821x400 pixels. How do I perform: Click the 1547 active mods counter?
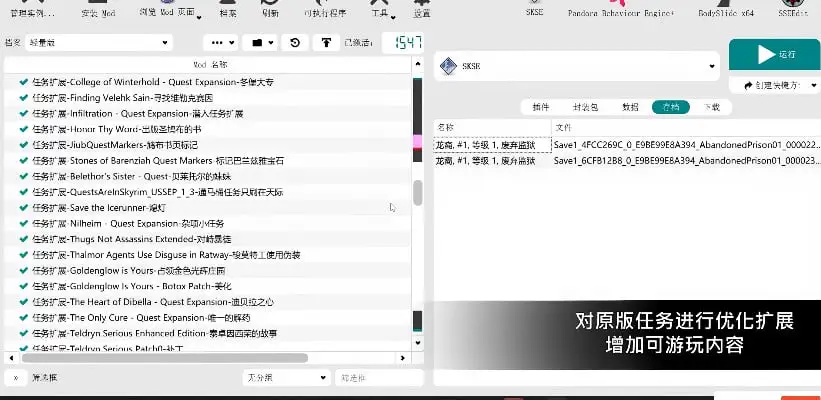point(403,42)
